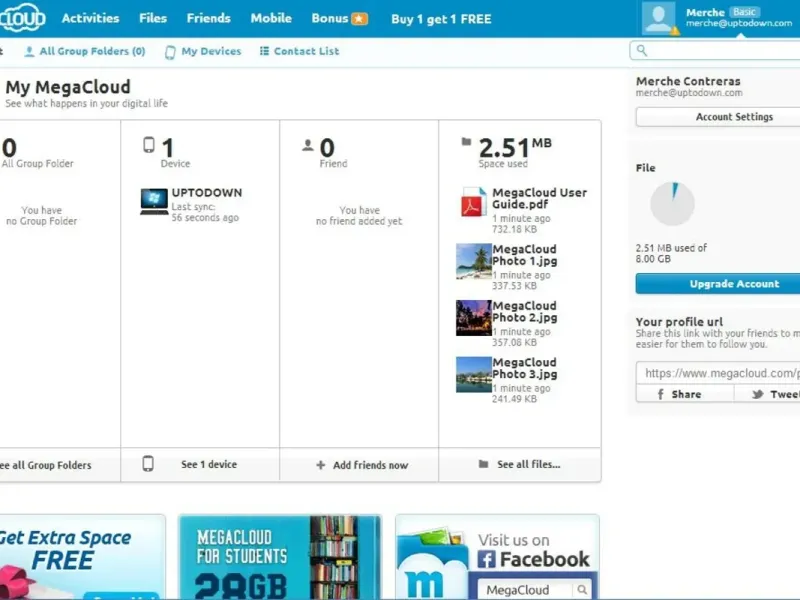Click the Bonus star badge icon
This screenshot has height=600, width=800.
360,19
